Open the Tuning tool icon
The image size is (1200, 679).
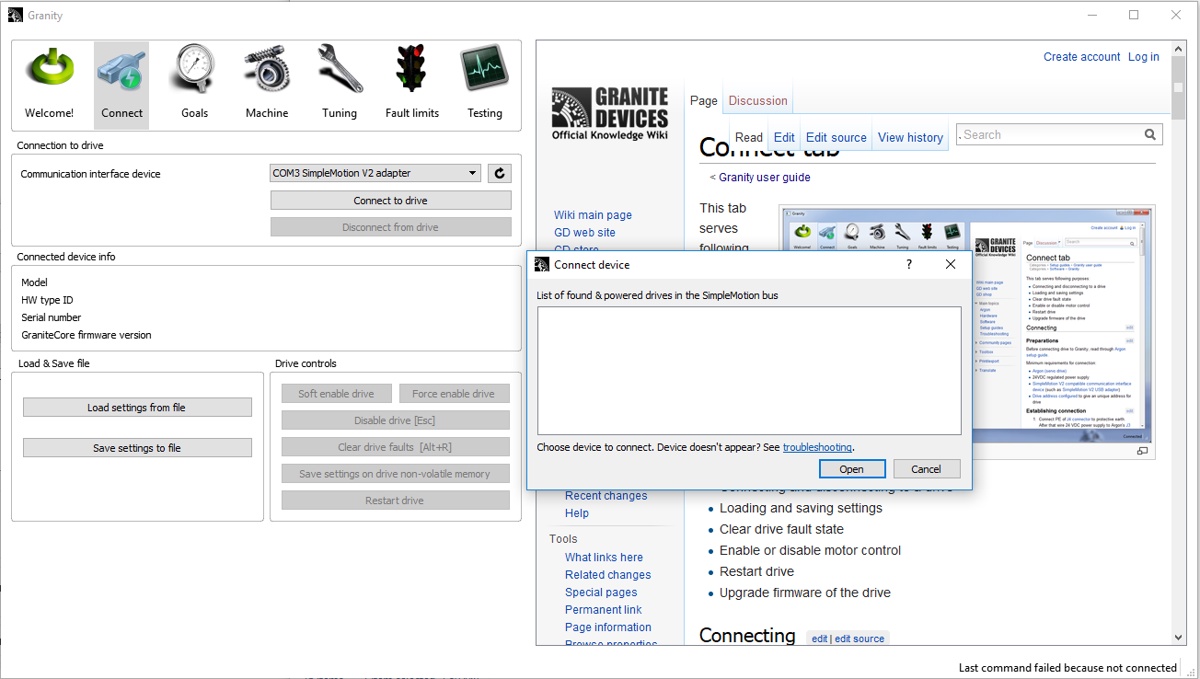(x=339, y=72)
